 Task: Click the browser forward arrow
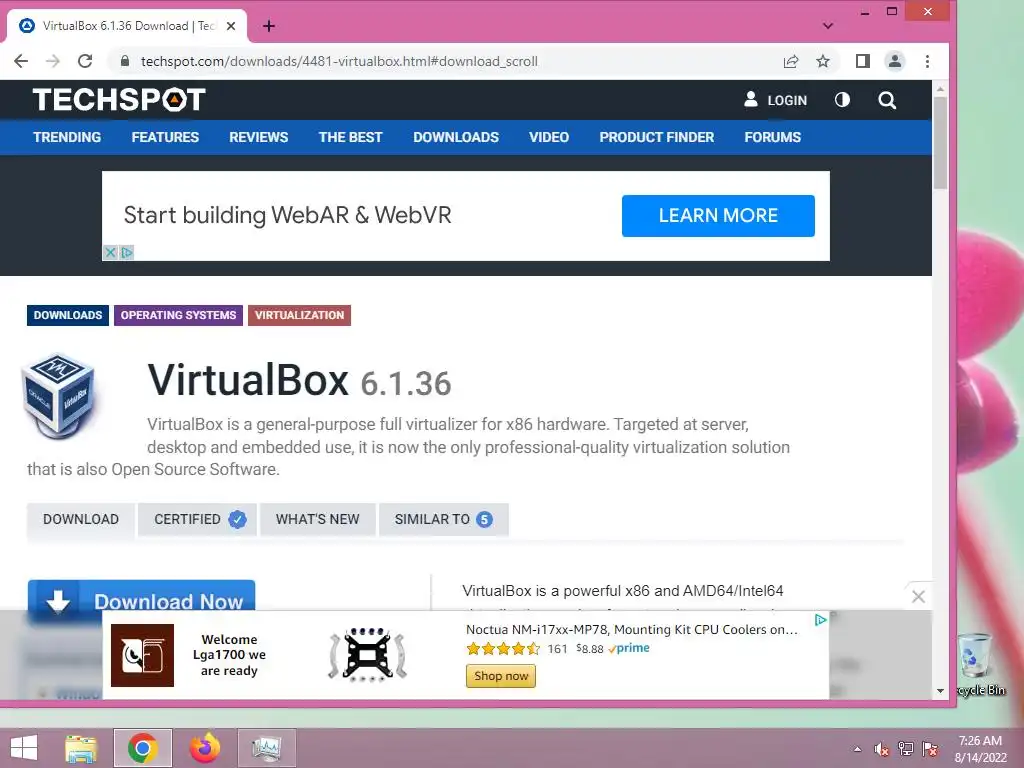(53, 61)
